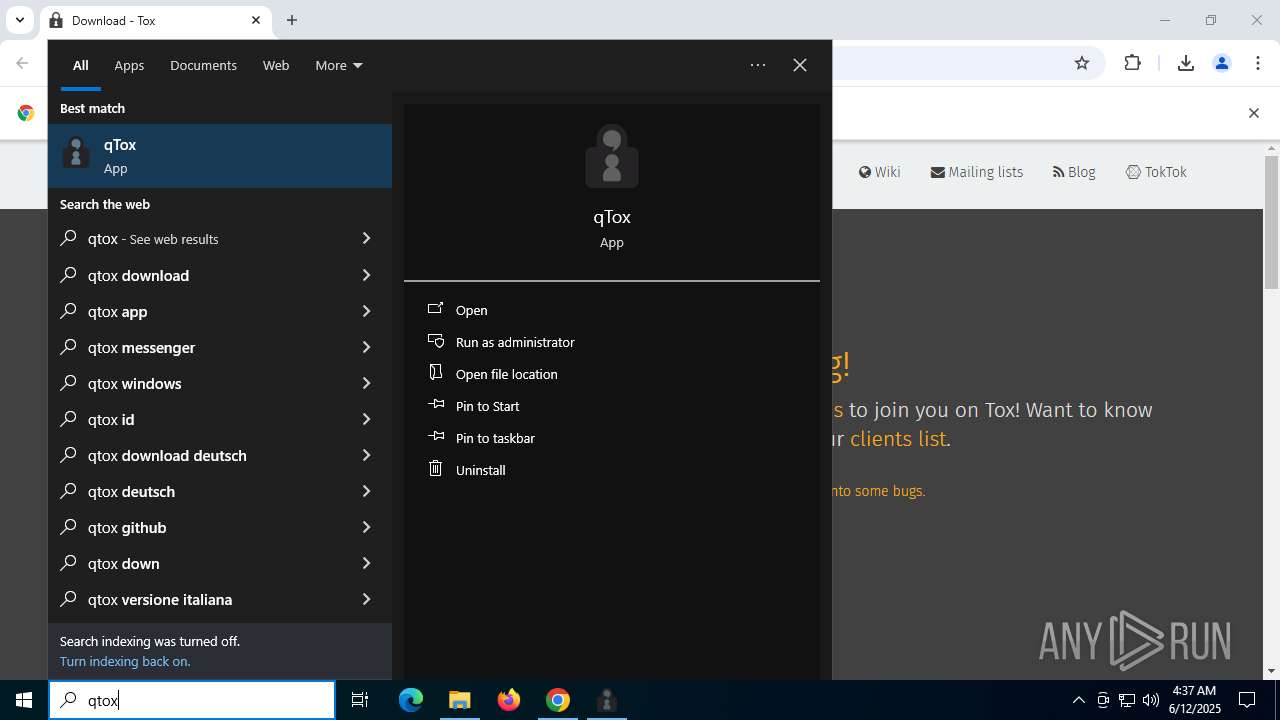Viewport: 1280px width, 720px height.
Task: Switch to the Apps search tab
Action: (129, 65)
